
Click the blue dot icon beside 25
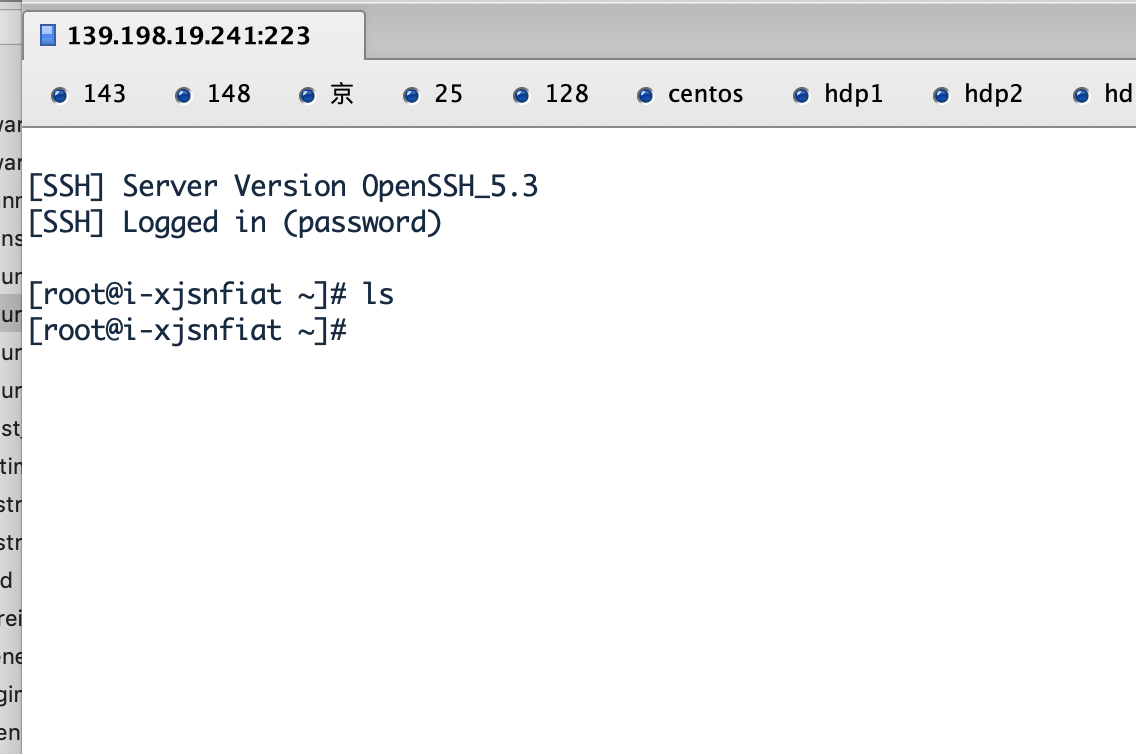point(411,95)
